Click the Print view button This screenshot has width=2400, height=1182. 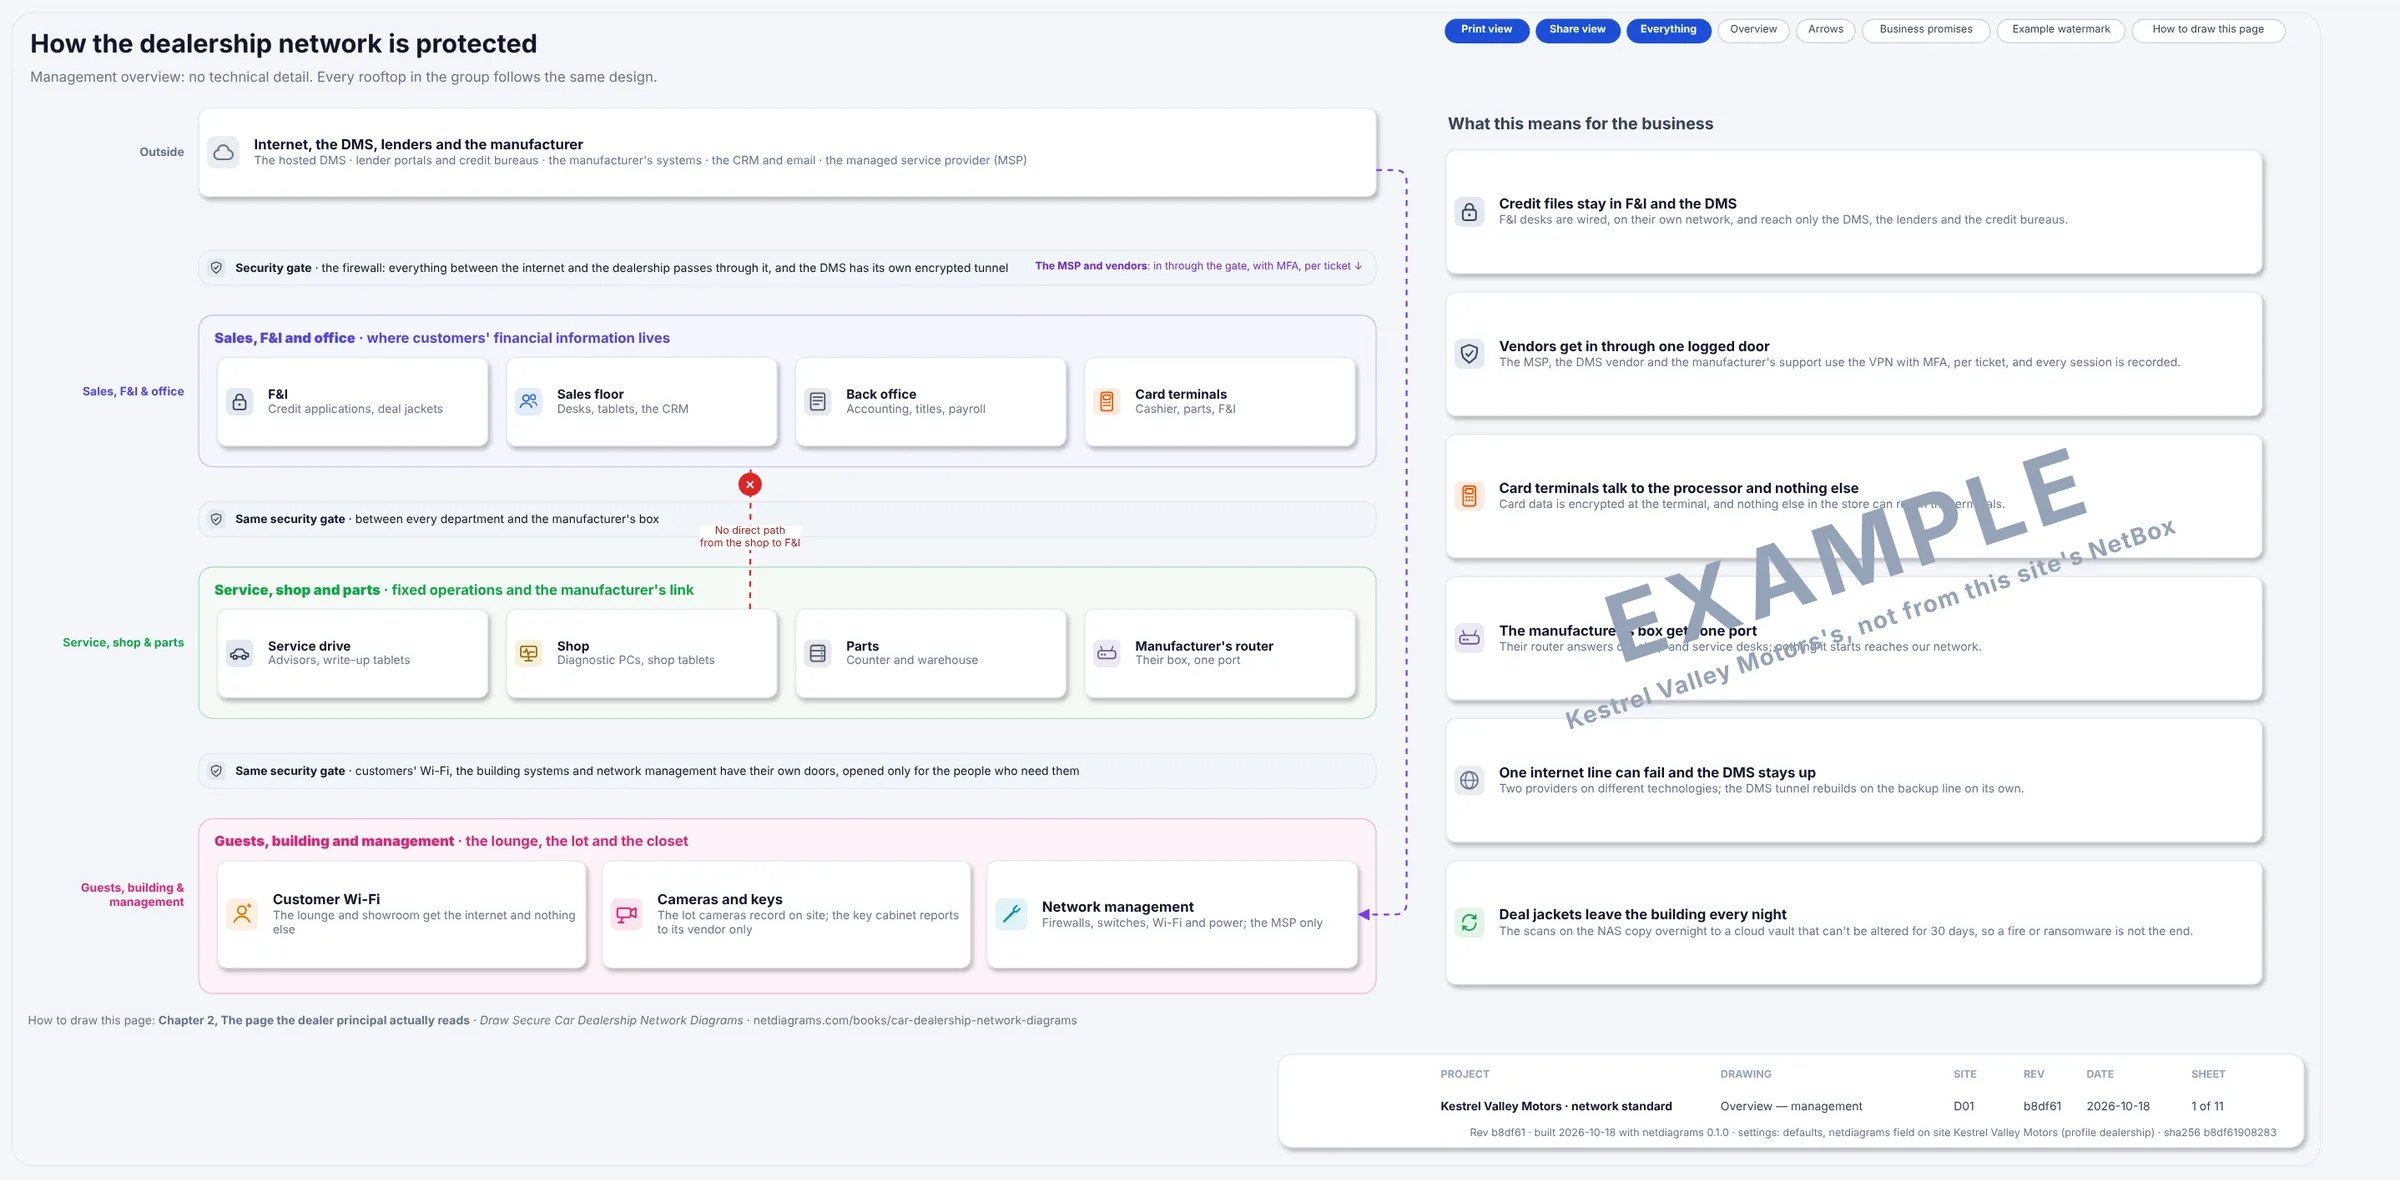(x=1486, y=30)
